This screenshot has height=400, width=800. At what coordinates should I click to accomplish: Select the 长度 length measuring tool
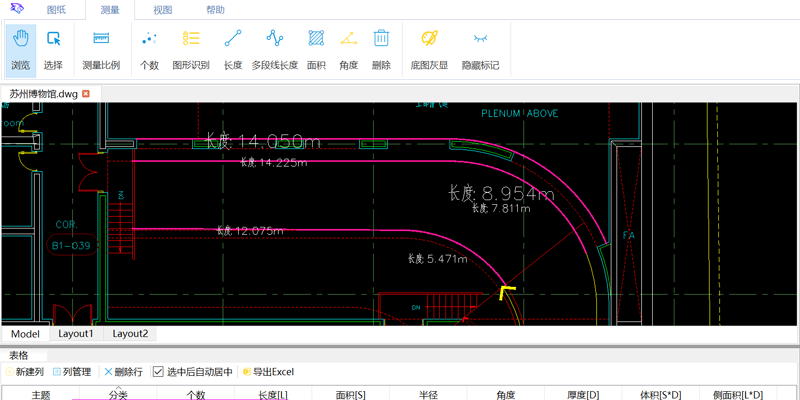[233, 51]
